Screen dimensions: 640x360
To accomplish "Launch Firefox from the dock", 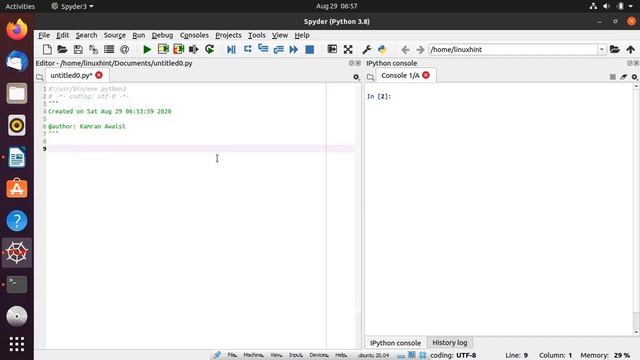I will [17, 30].
